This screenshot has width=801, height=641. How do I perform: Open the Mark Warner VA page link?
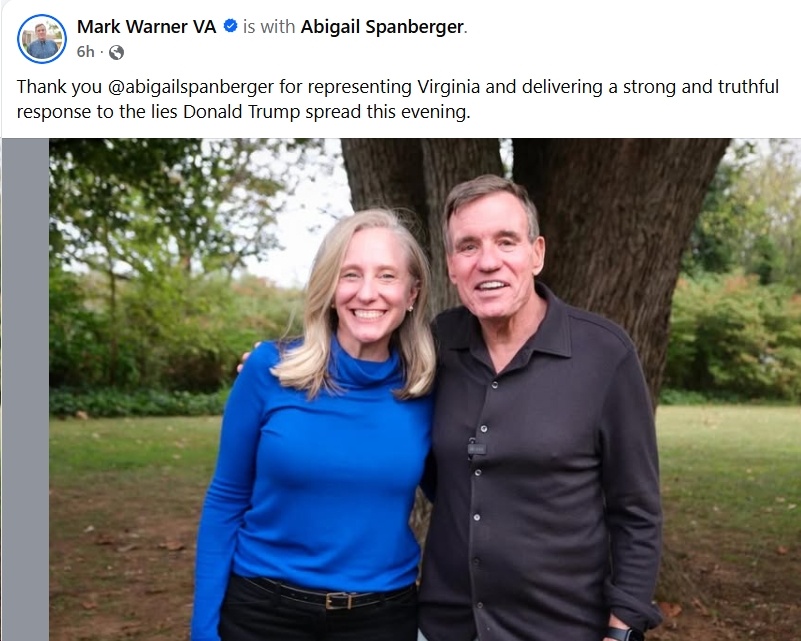147,27
